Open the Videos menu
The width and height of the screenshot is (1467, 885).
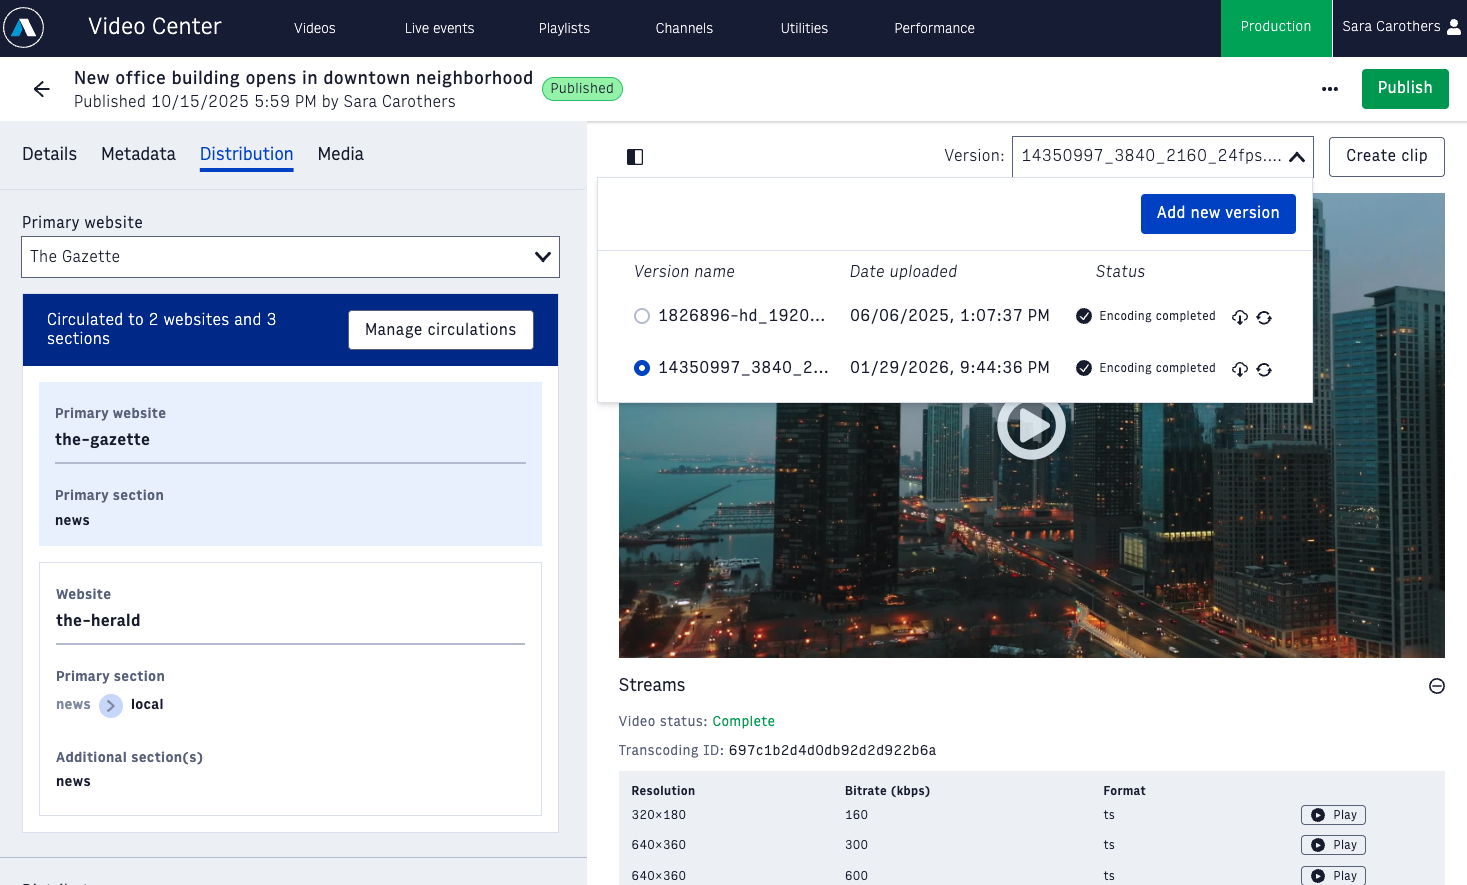(315, 28)
